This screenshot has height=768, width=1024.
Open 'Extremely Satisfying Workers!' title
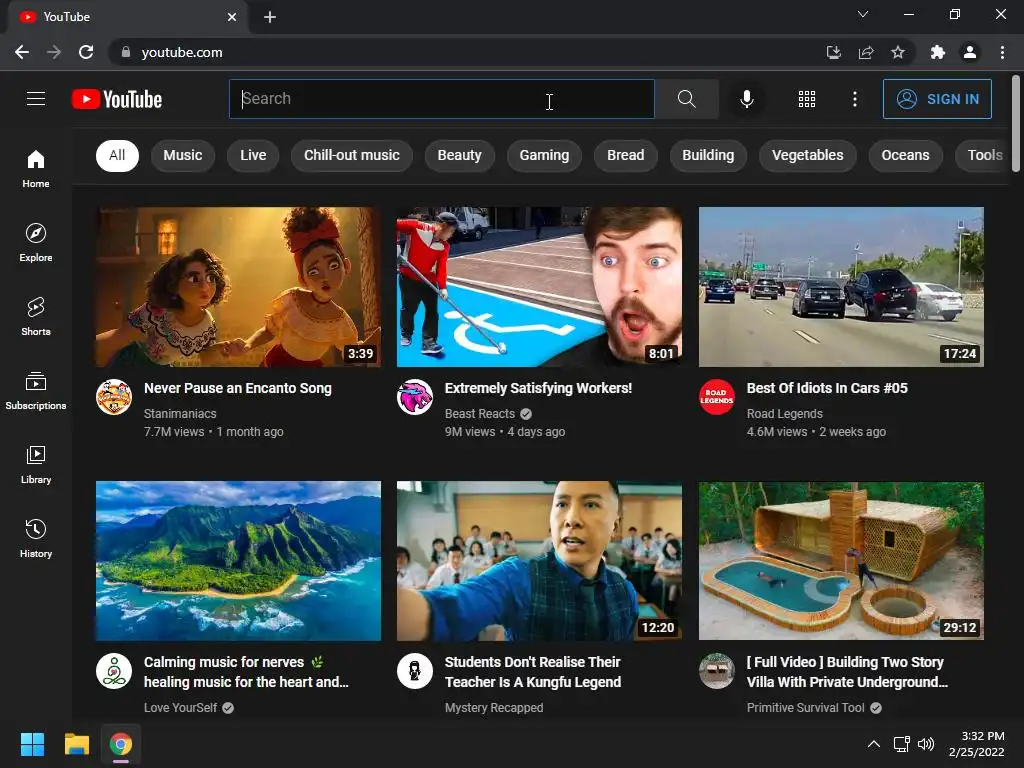point(538,388)
